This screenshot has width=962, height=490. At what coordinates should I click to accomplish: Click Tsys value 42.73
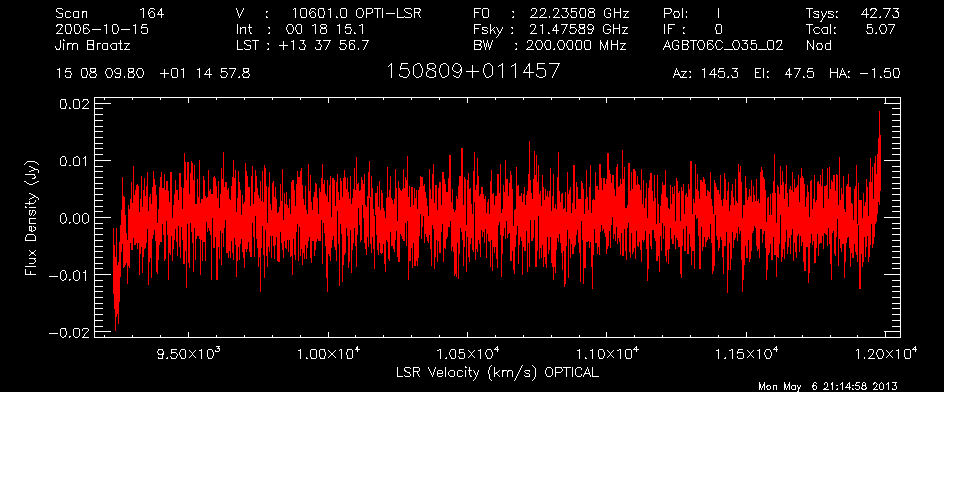(x=880, y=13)
